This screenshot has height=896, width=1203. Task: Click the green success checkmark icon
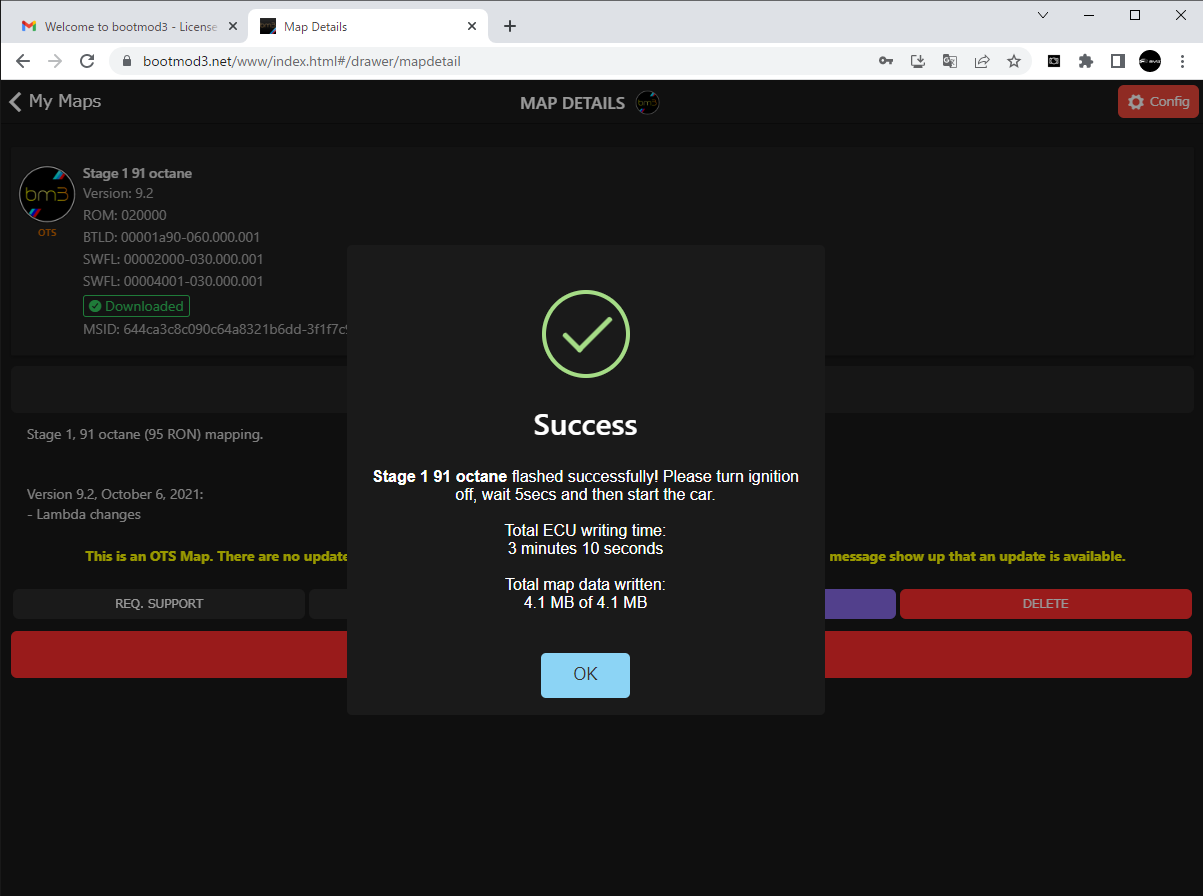click(586, 335)
